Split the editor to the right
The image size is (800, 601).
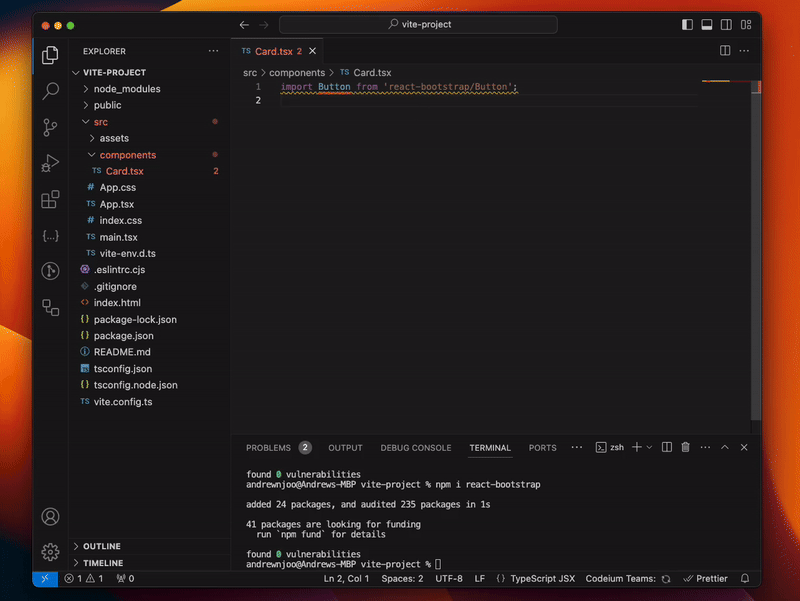pyautogui.click(x=726, y=51)
